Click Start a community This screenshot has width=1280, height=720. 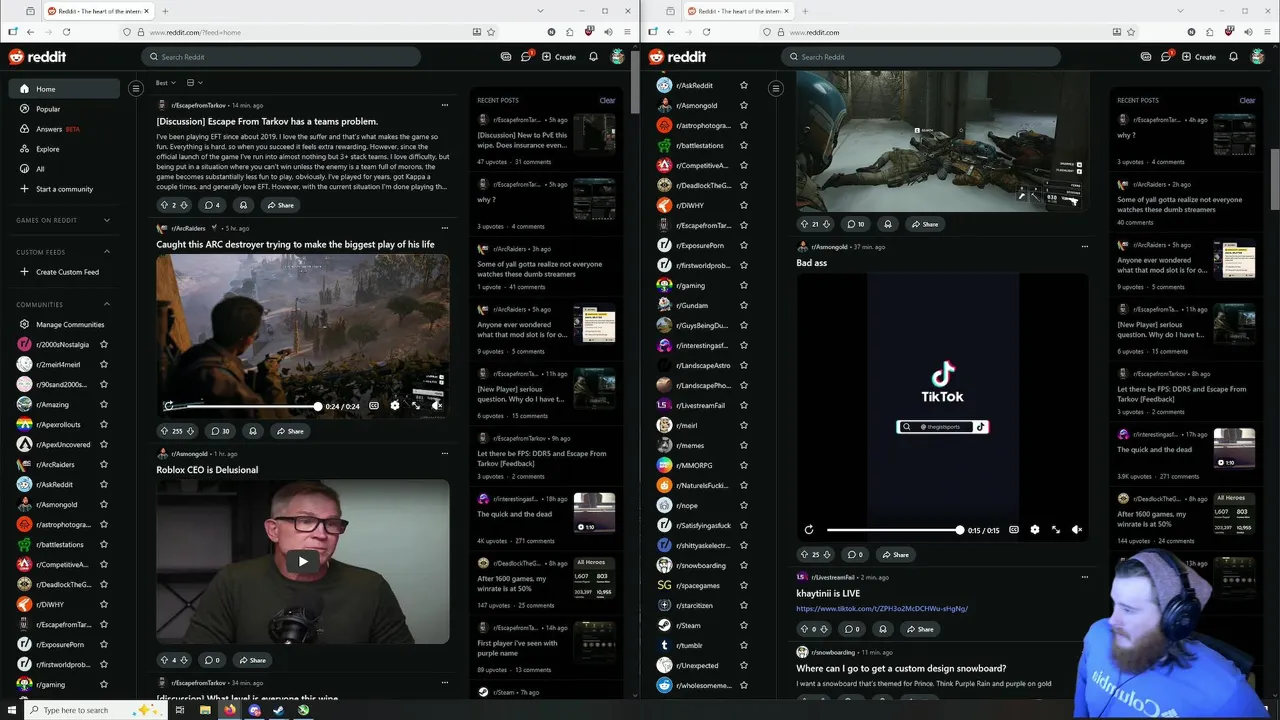(64, 189)
